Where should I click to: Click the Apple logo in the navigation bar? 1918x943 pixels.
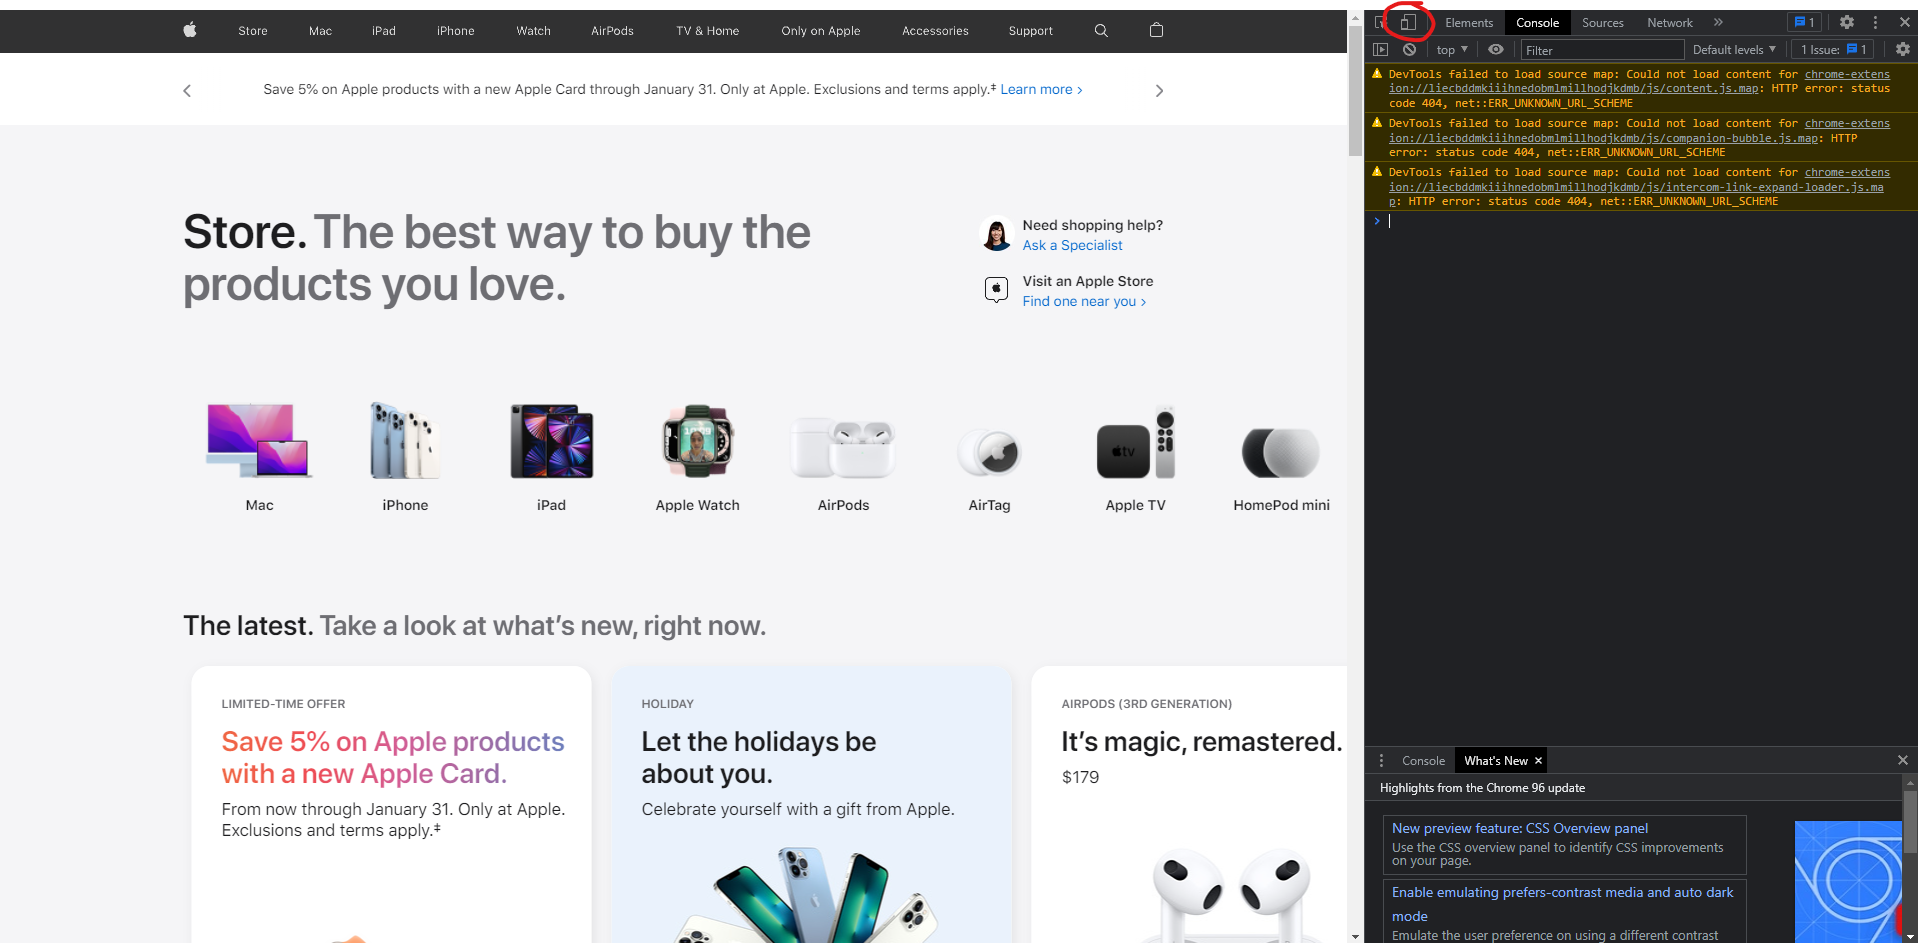(190, 30)
